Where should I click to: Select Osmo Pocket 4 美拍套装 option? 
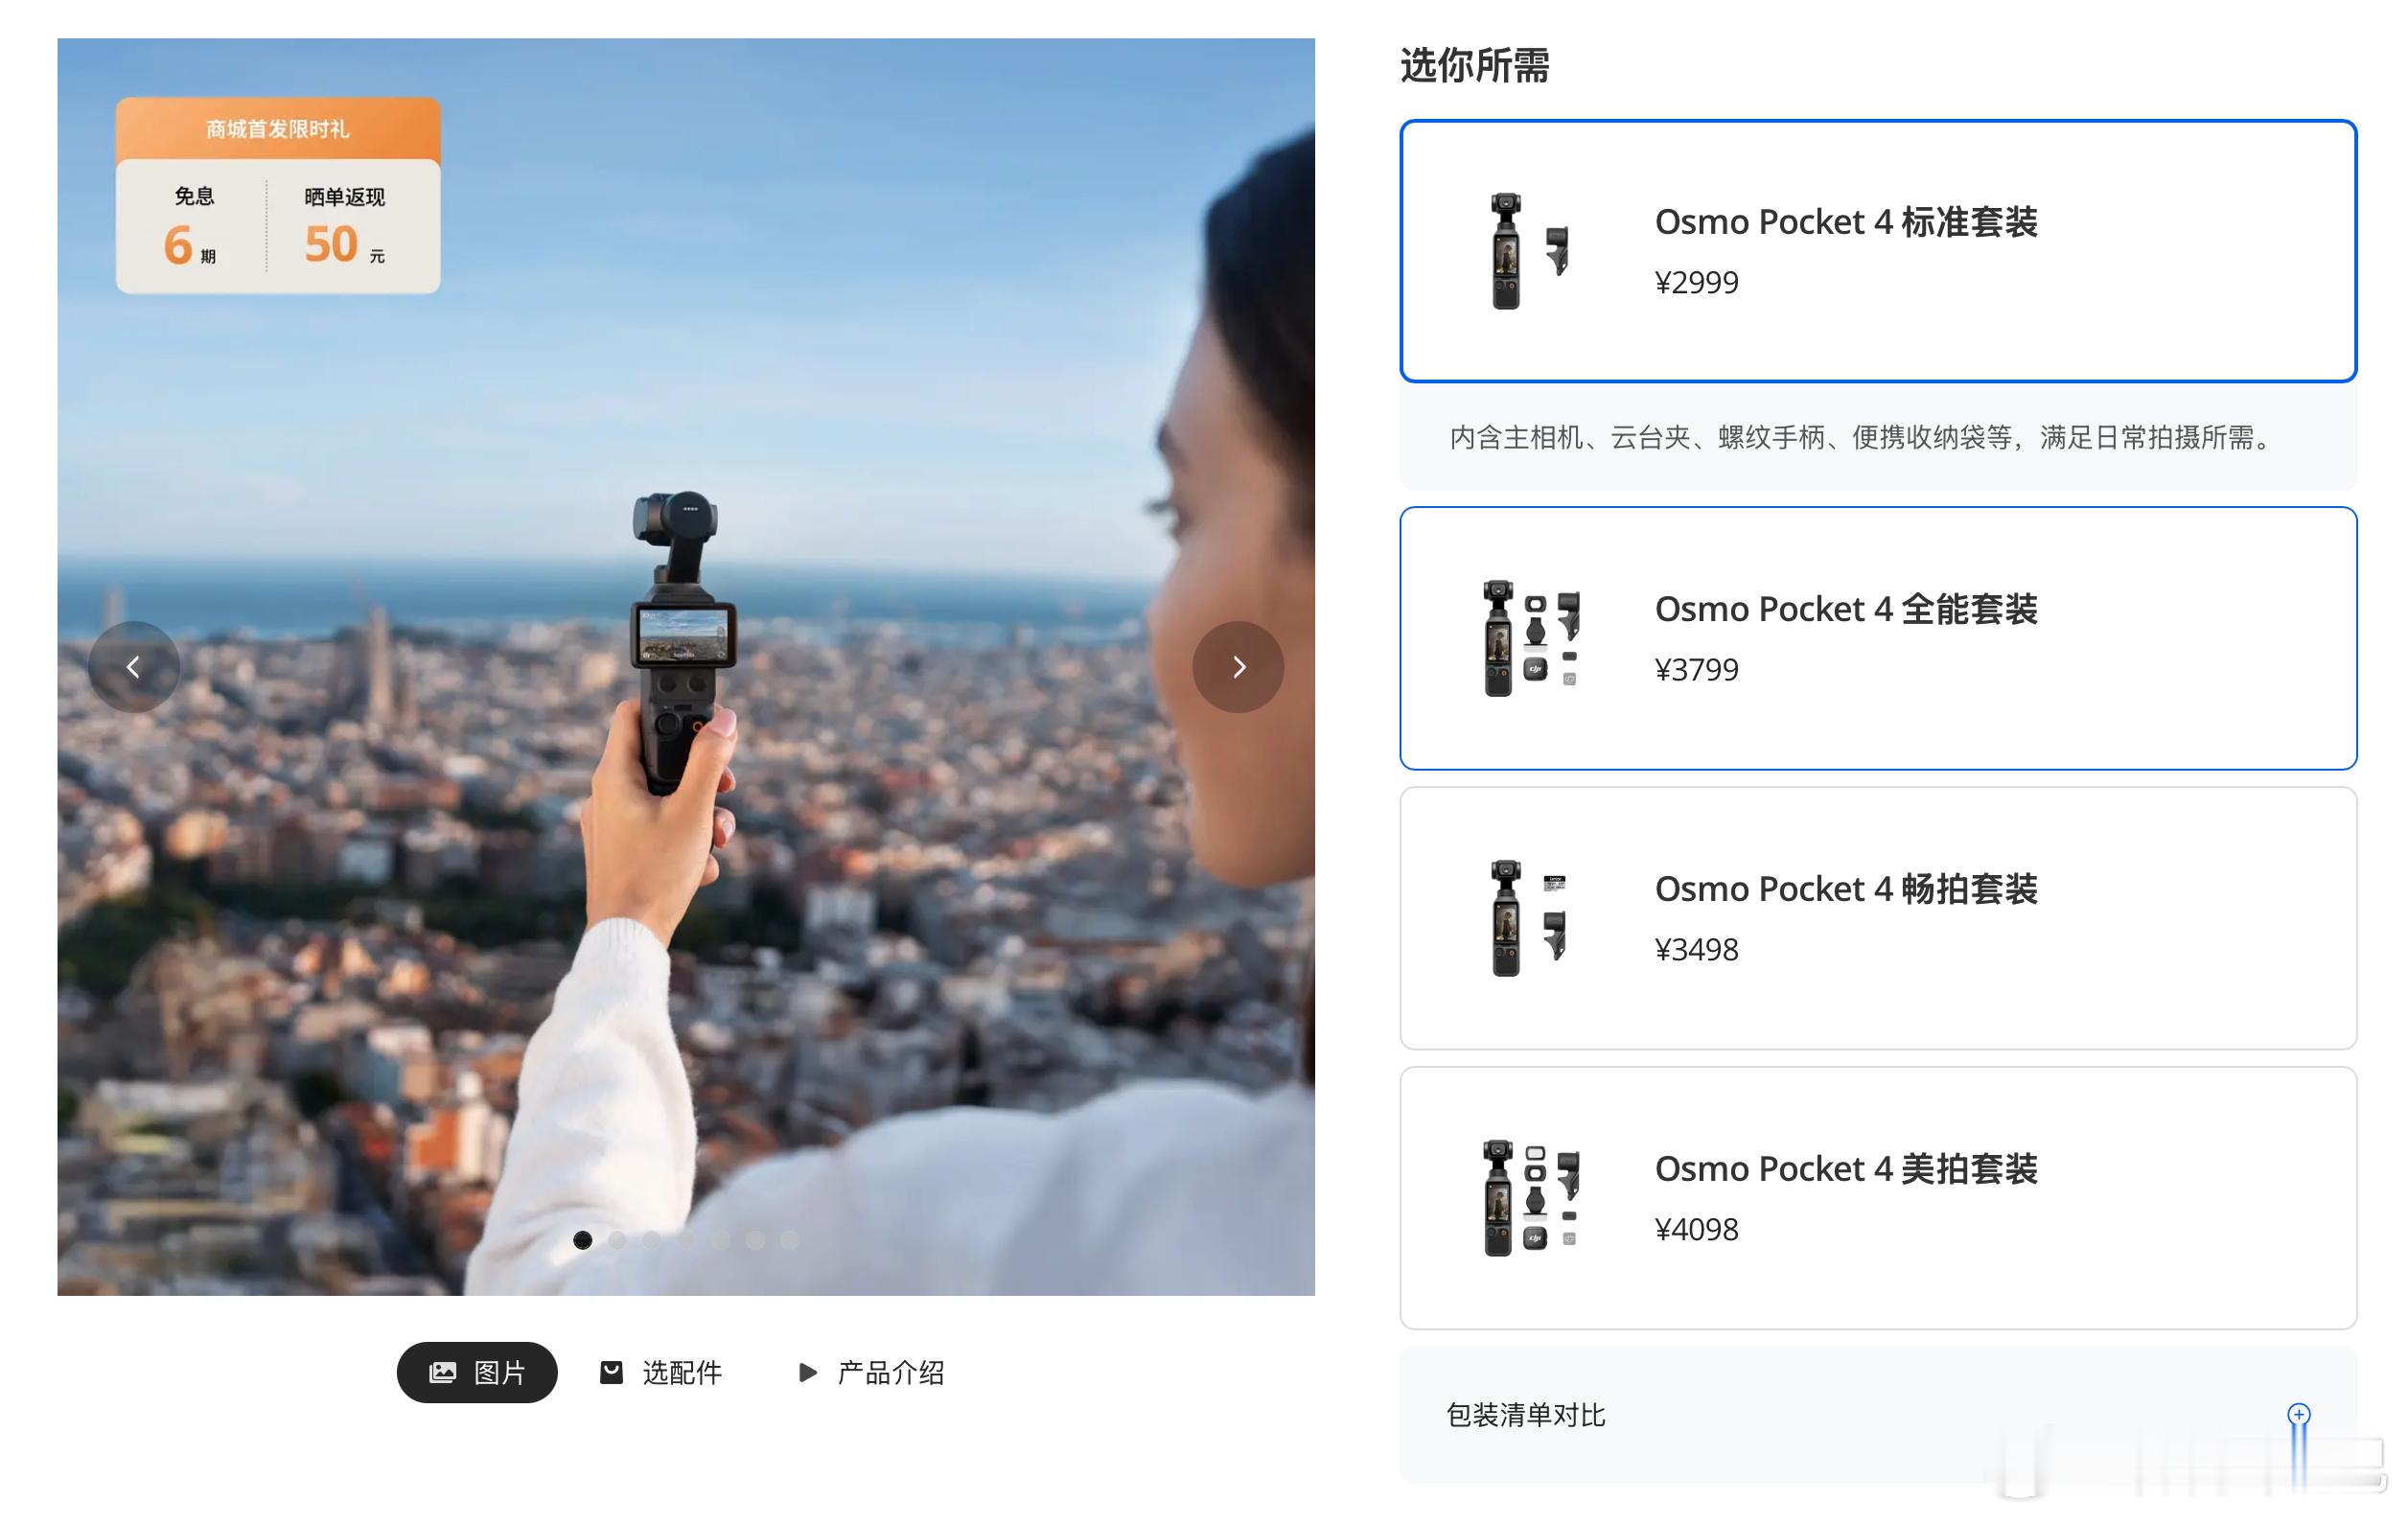pos(1877,1197)
